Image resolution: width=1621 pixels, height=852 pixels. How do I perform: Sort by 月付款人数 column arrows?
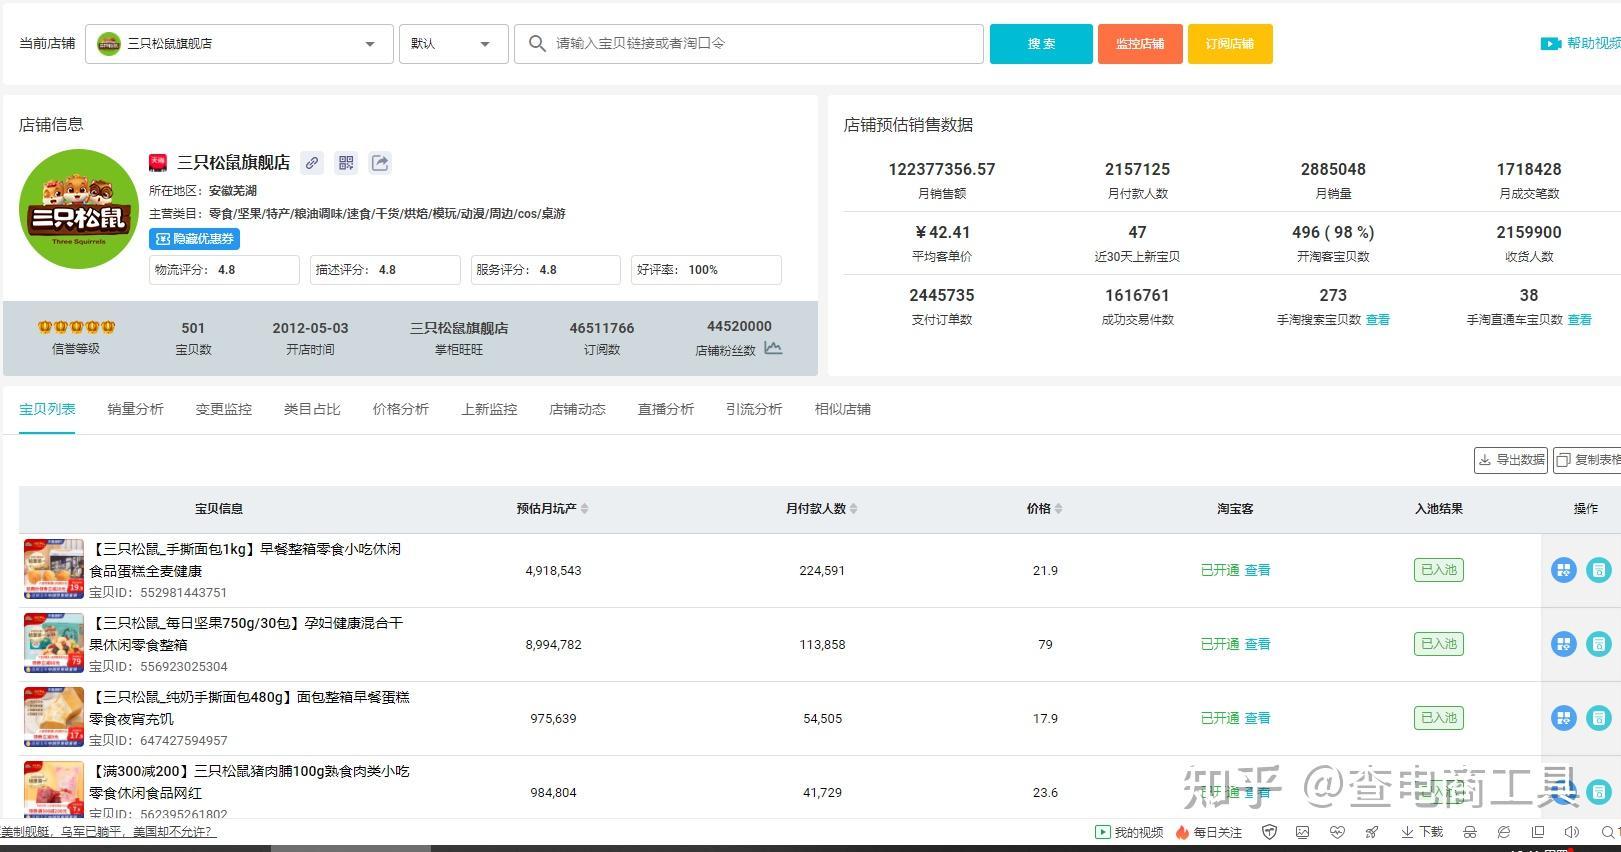coord(853,509)
